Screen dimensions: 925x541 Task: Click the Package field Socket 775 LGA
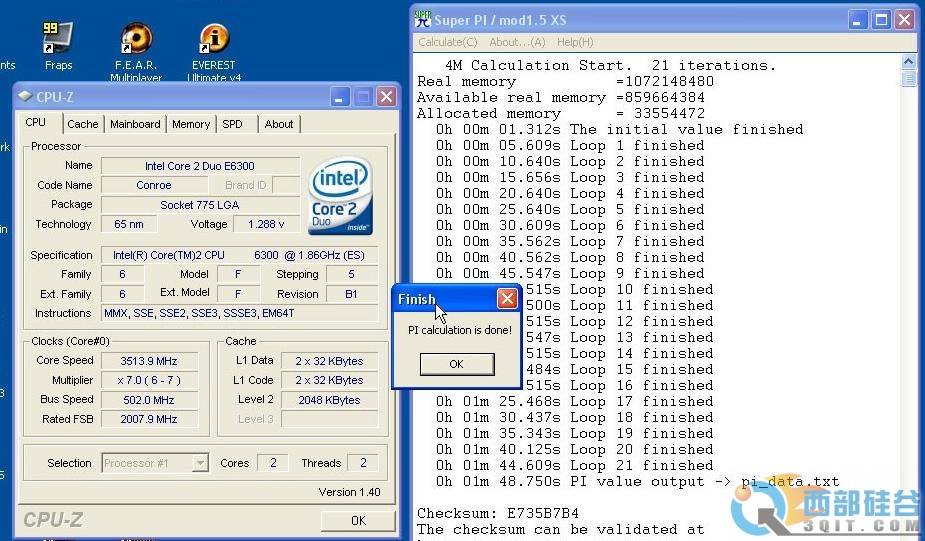point(200,205)
